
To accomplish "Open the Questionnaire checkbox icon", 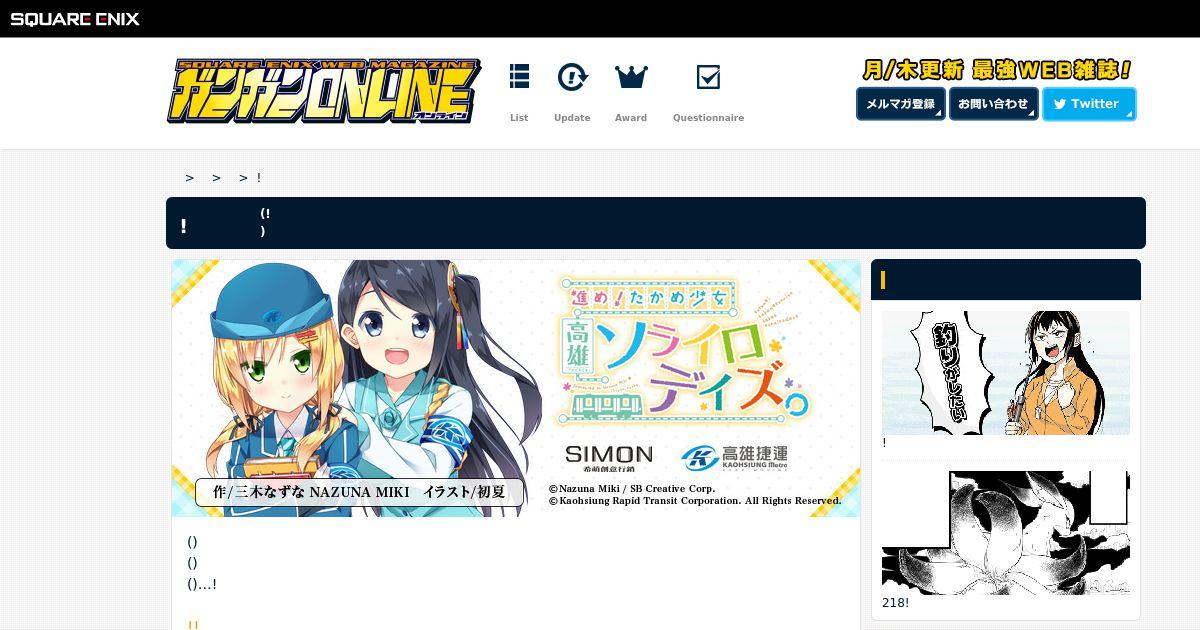I will [708, 77].
